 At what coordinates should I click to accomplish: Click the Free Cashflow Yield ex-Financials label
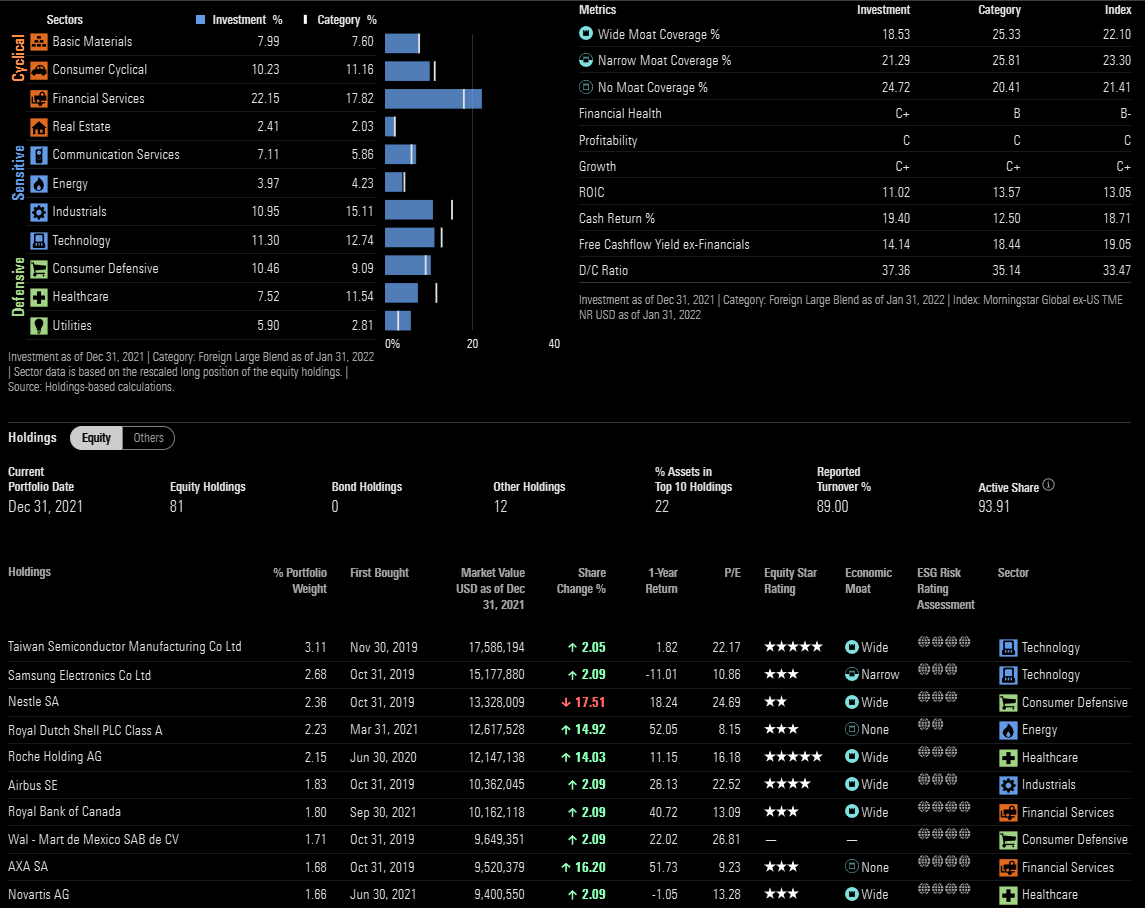pos(664,244)
